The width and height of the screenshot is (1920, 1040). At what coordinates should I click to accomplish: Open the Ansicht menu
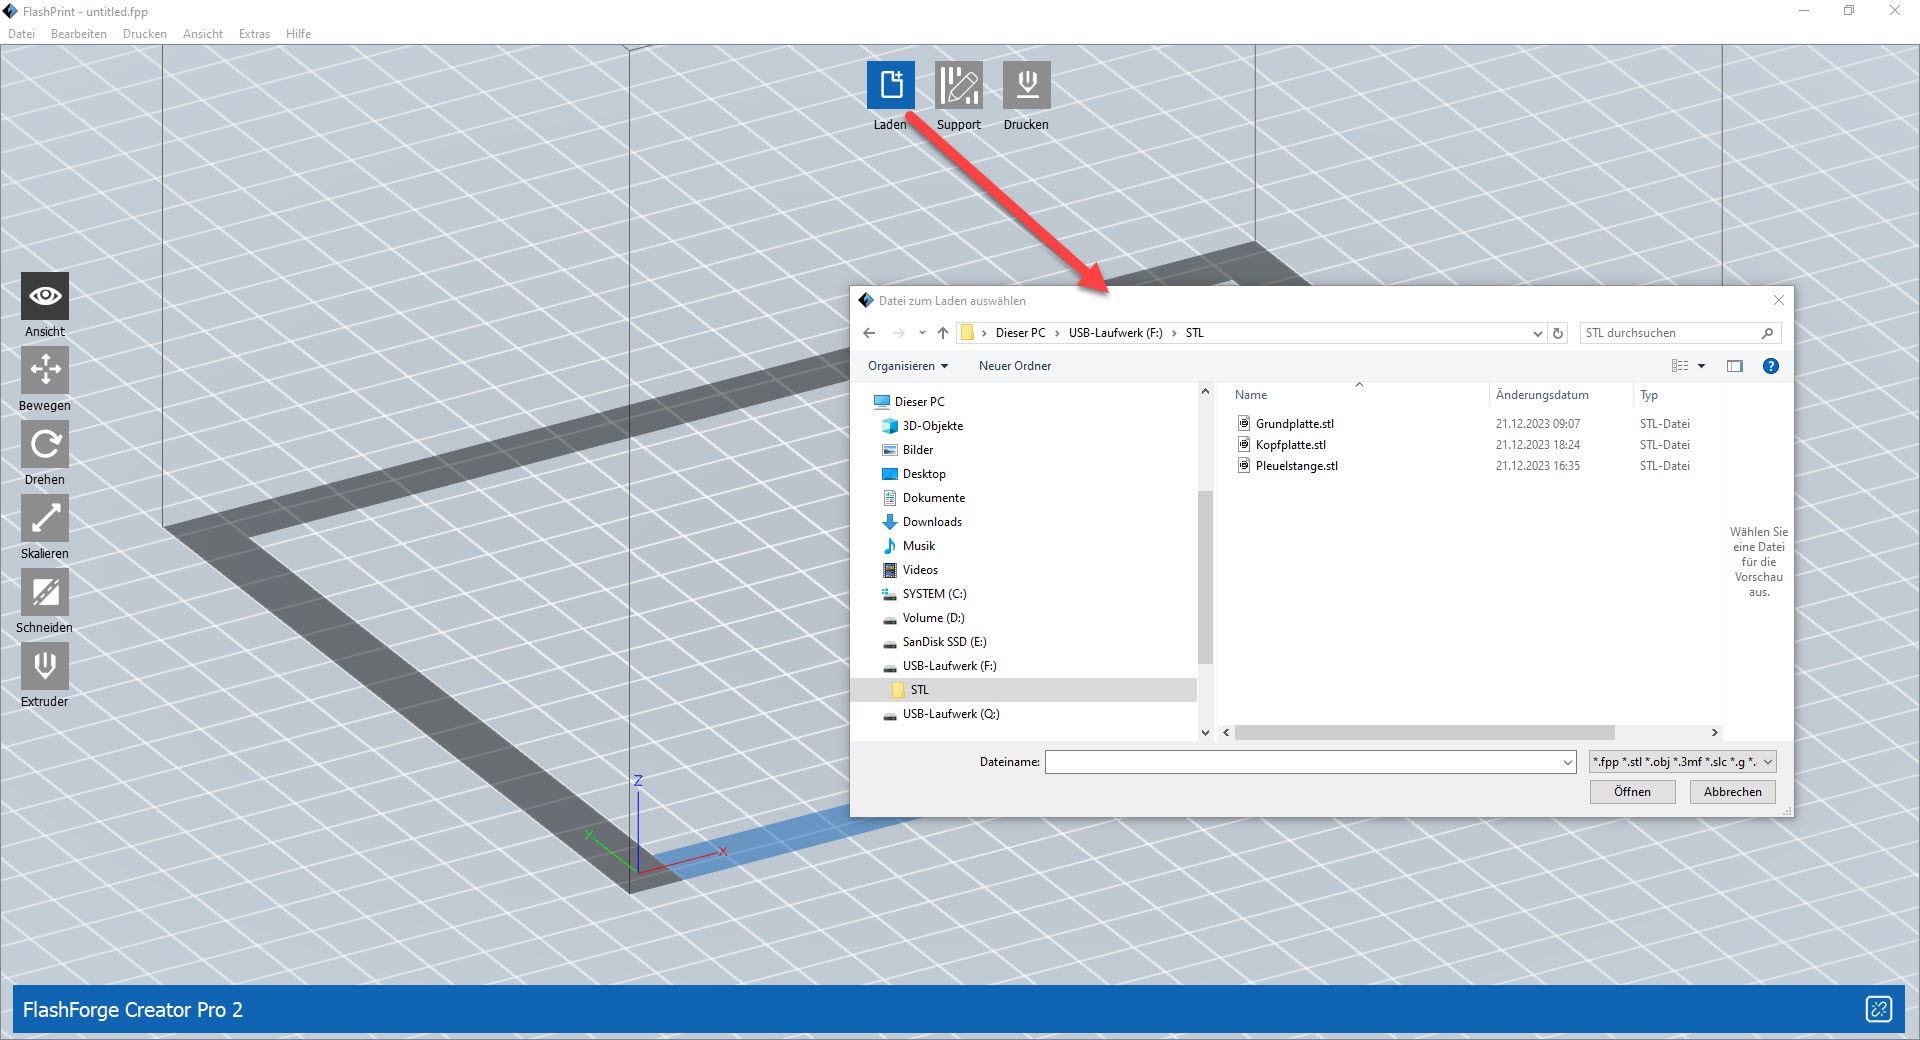point(203,34)
